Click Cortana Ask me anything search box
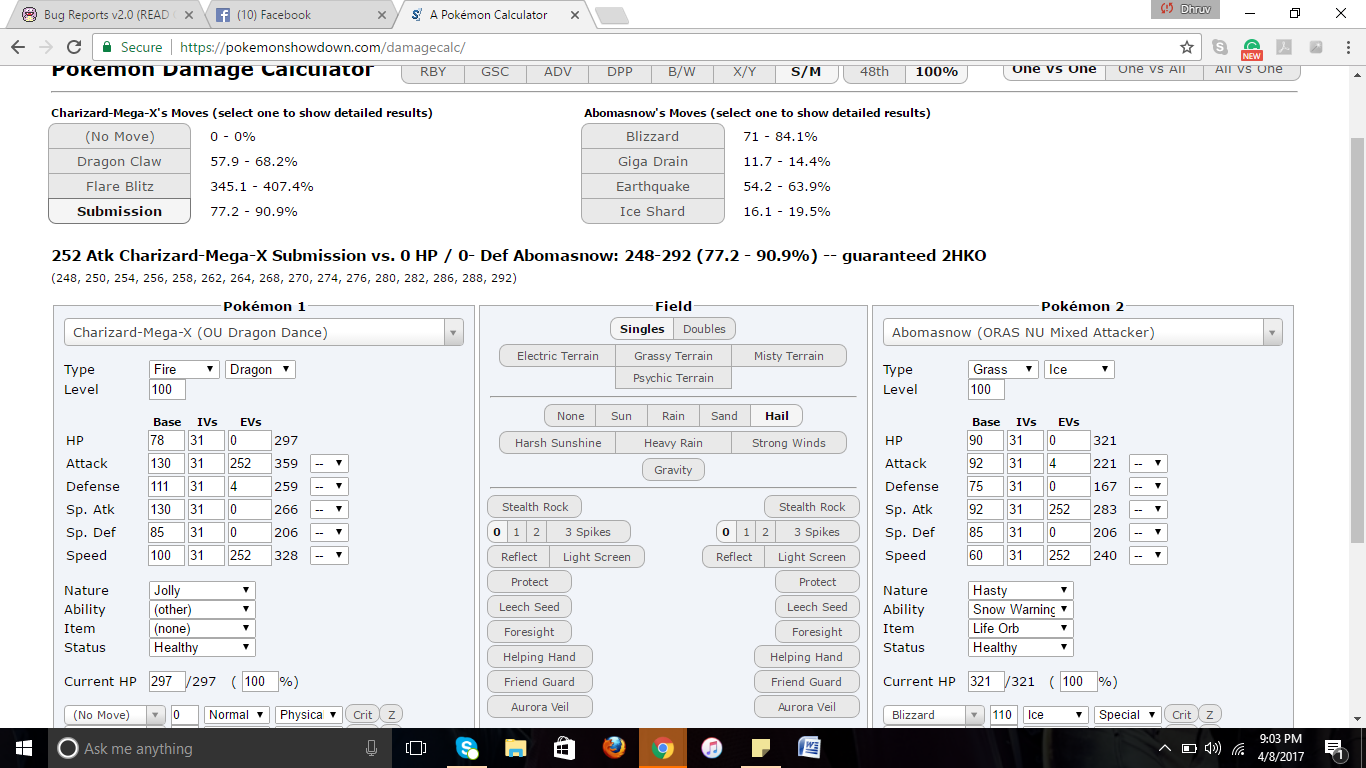The image size is (1366, 768). click(215, 748)
